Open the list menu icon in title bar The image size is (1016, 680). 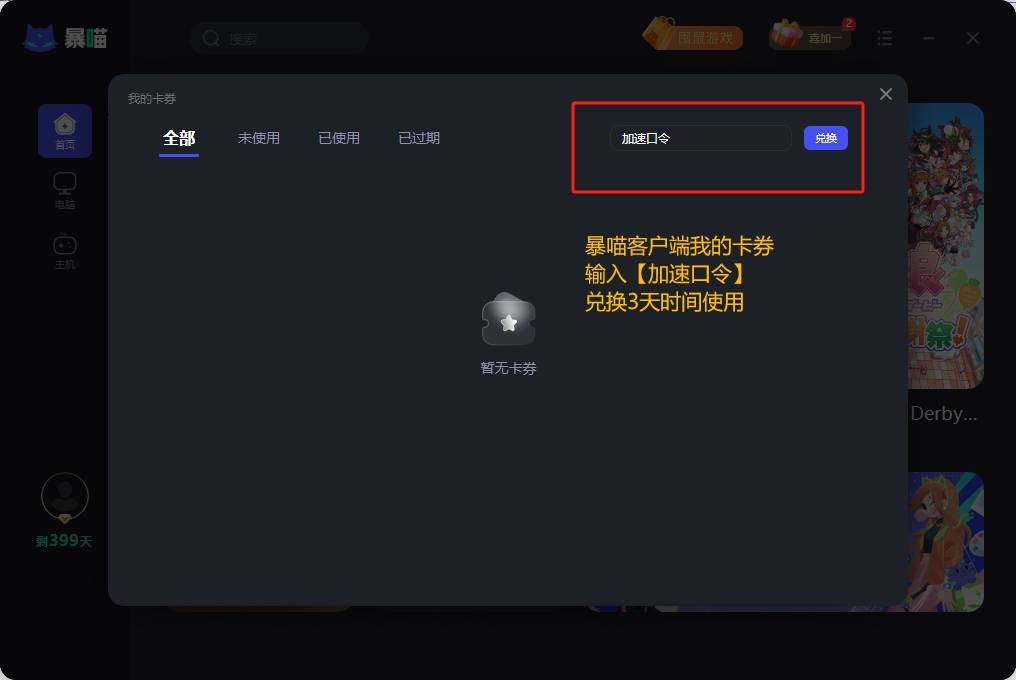pos(884,38)
